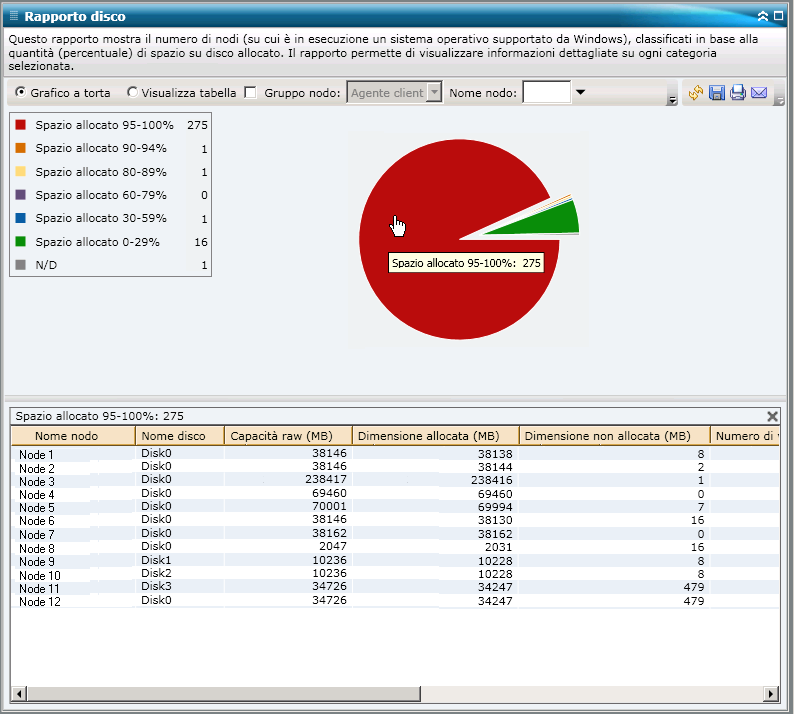796x714 pixels.
Task: Open the Agente client dropdown
Action: tap(433, 93)
